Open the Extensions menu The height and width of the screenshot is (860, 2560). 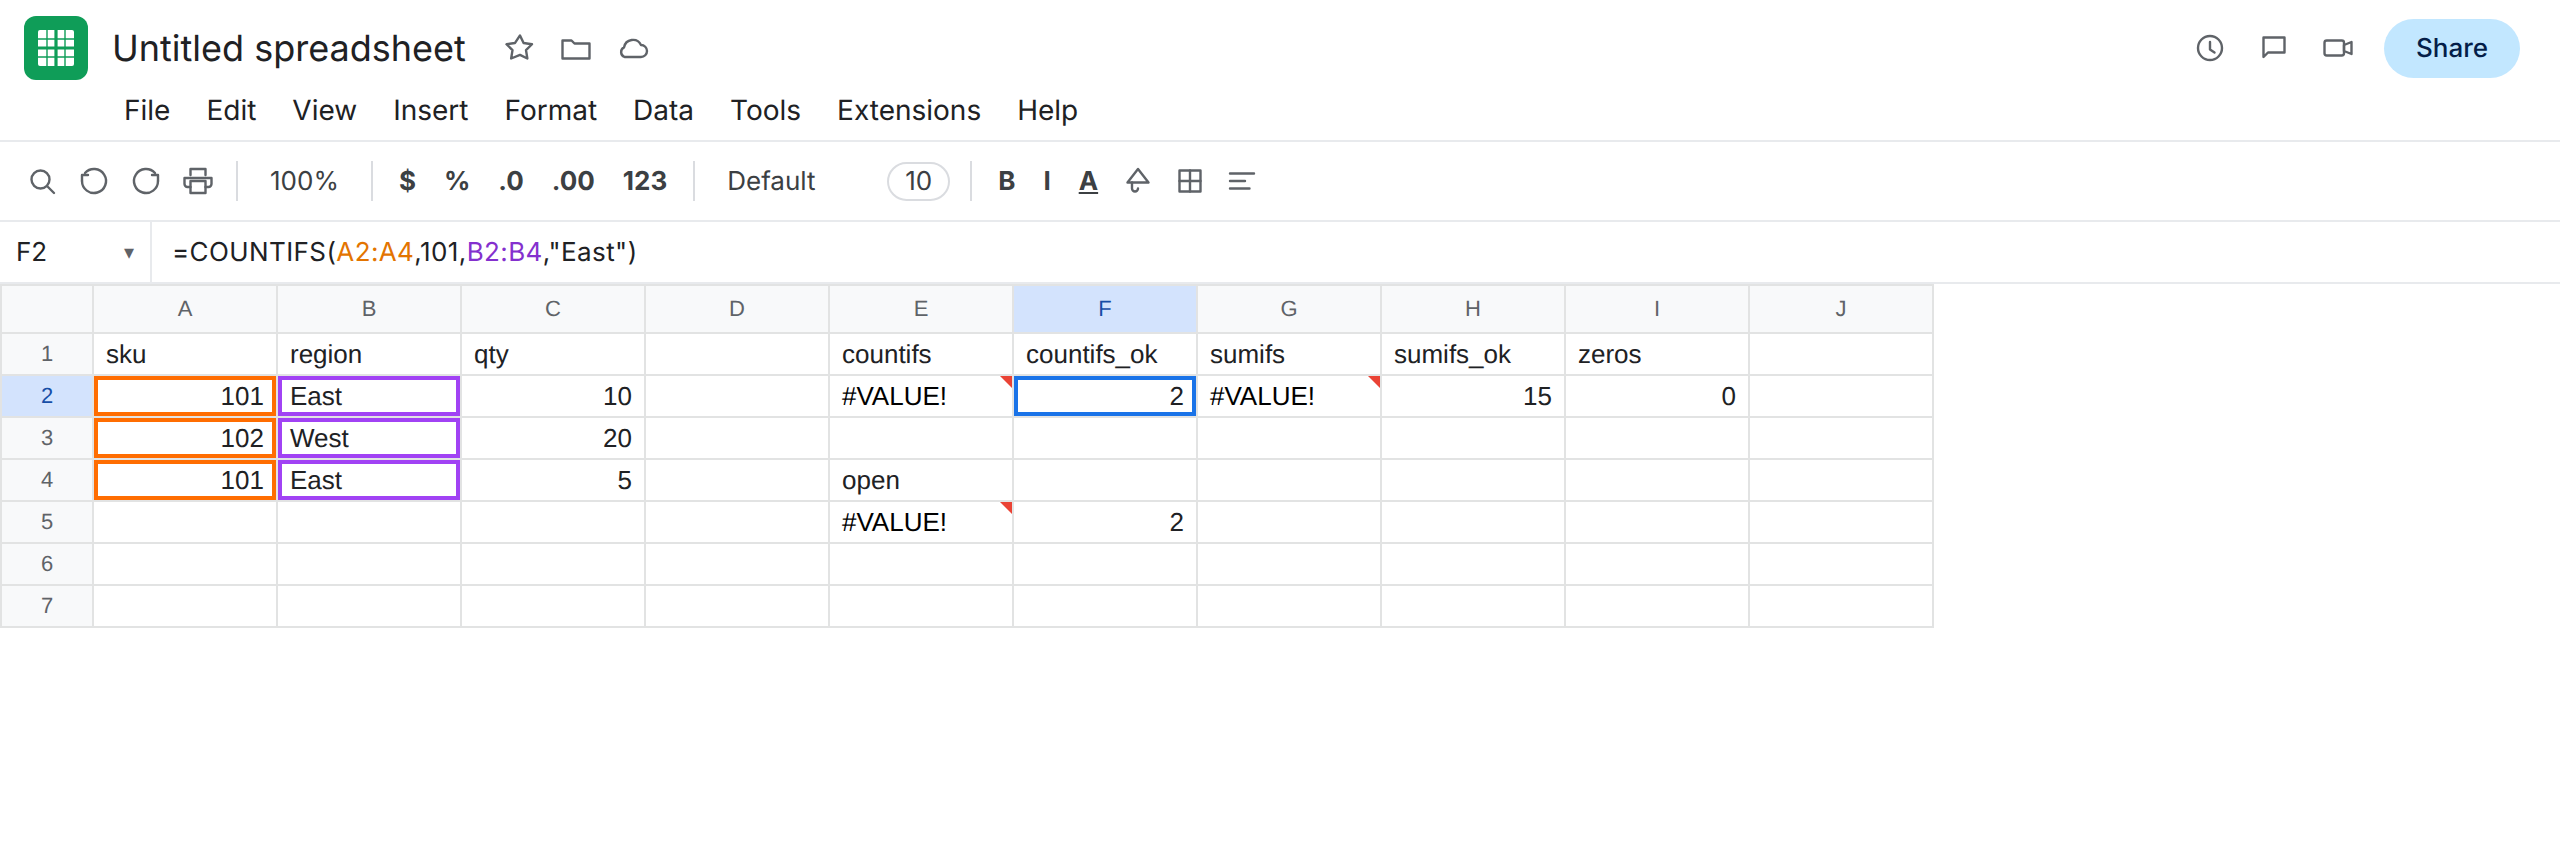[x=909, y=110]
